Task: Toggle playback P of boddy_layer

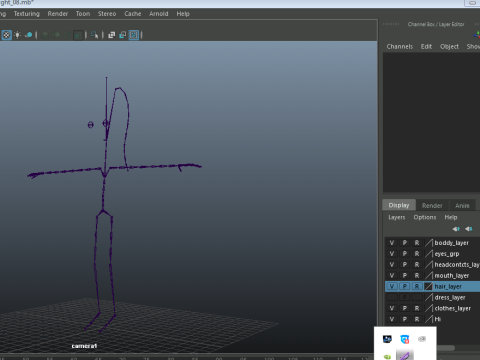Action: coord(404,243)
